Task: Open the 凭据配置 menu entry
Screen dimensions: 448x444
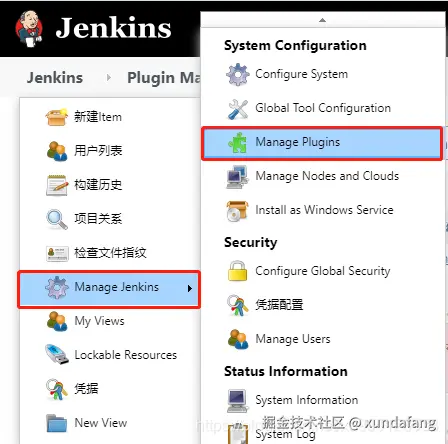Action: pyautogui.click(x=279, y=305)
